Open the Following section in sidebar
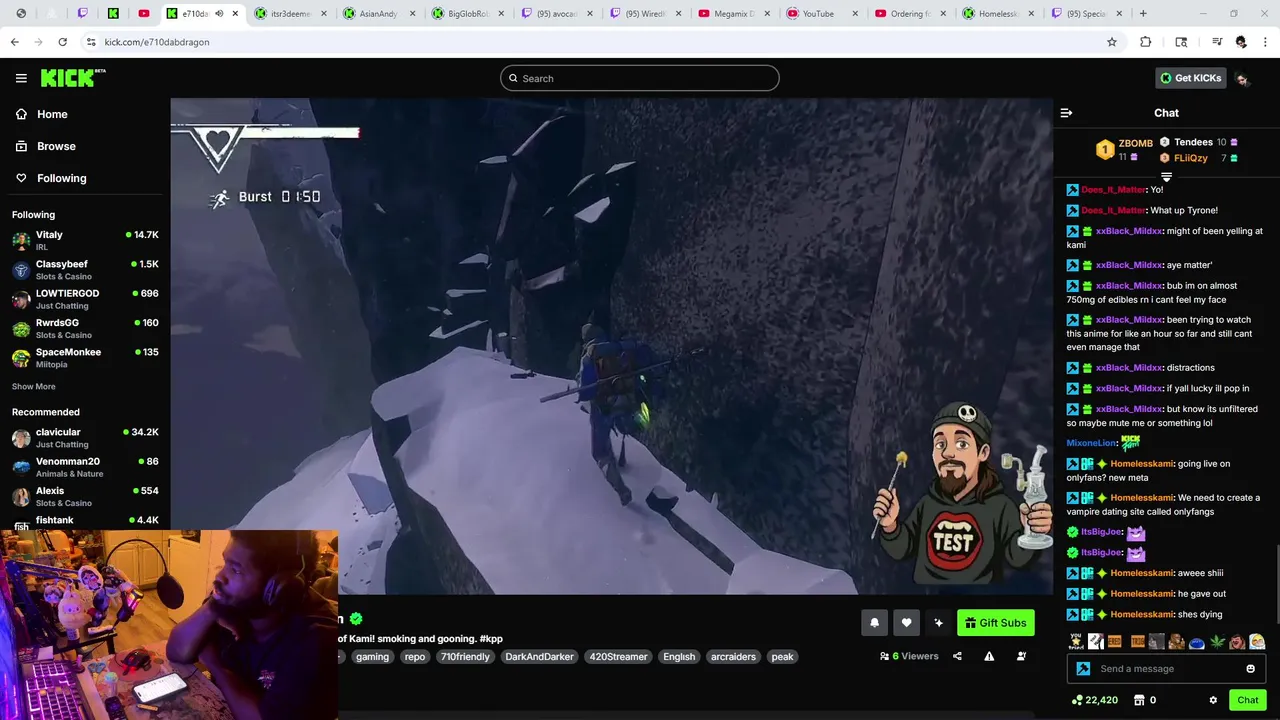Viewport: 1280px width, 720px height. (x=50, y=178)
